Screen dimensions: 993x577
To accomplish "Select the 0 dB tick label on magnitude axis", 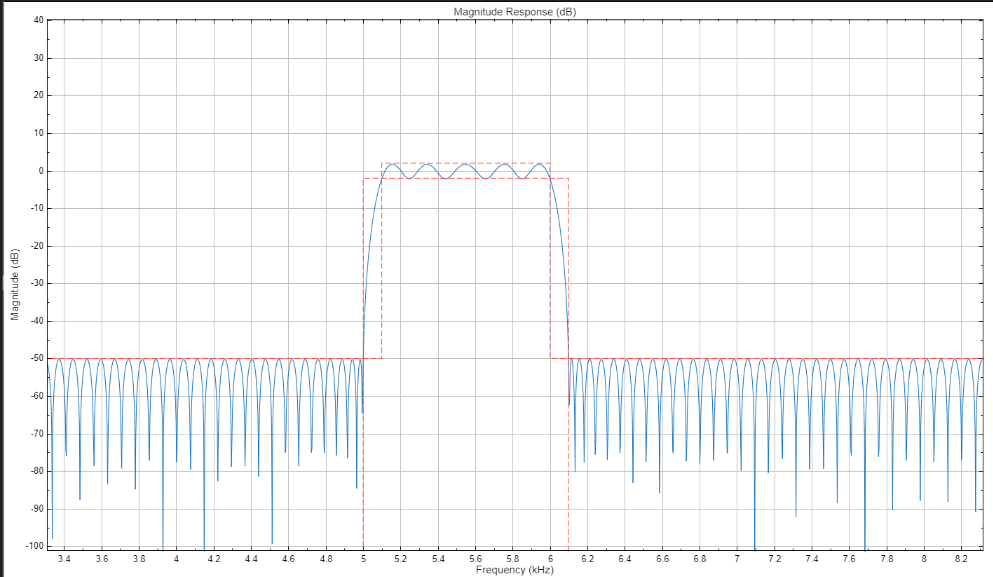I will [41, 171].
